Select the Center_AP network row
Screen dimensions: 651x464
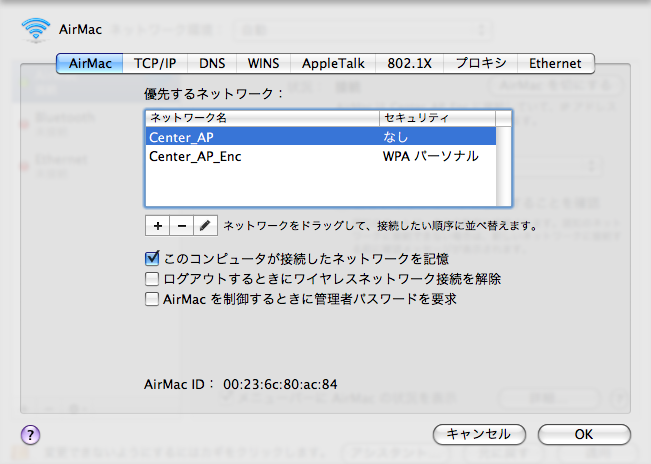click(321, 137)
